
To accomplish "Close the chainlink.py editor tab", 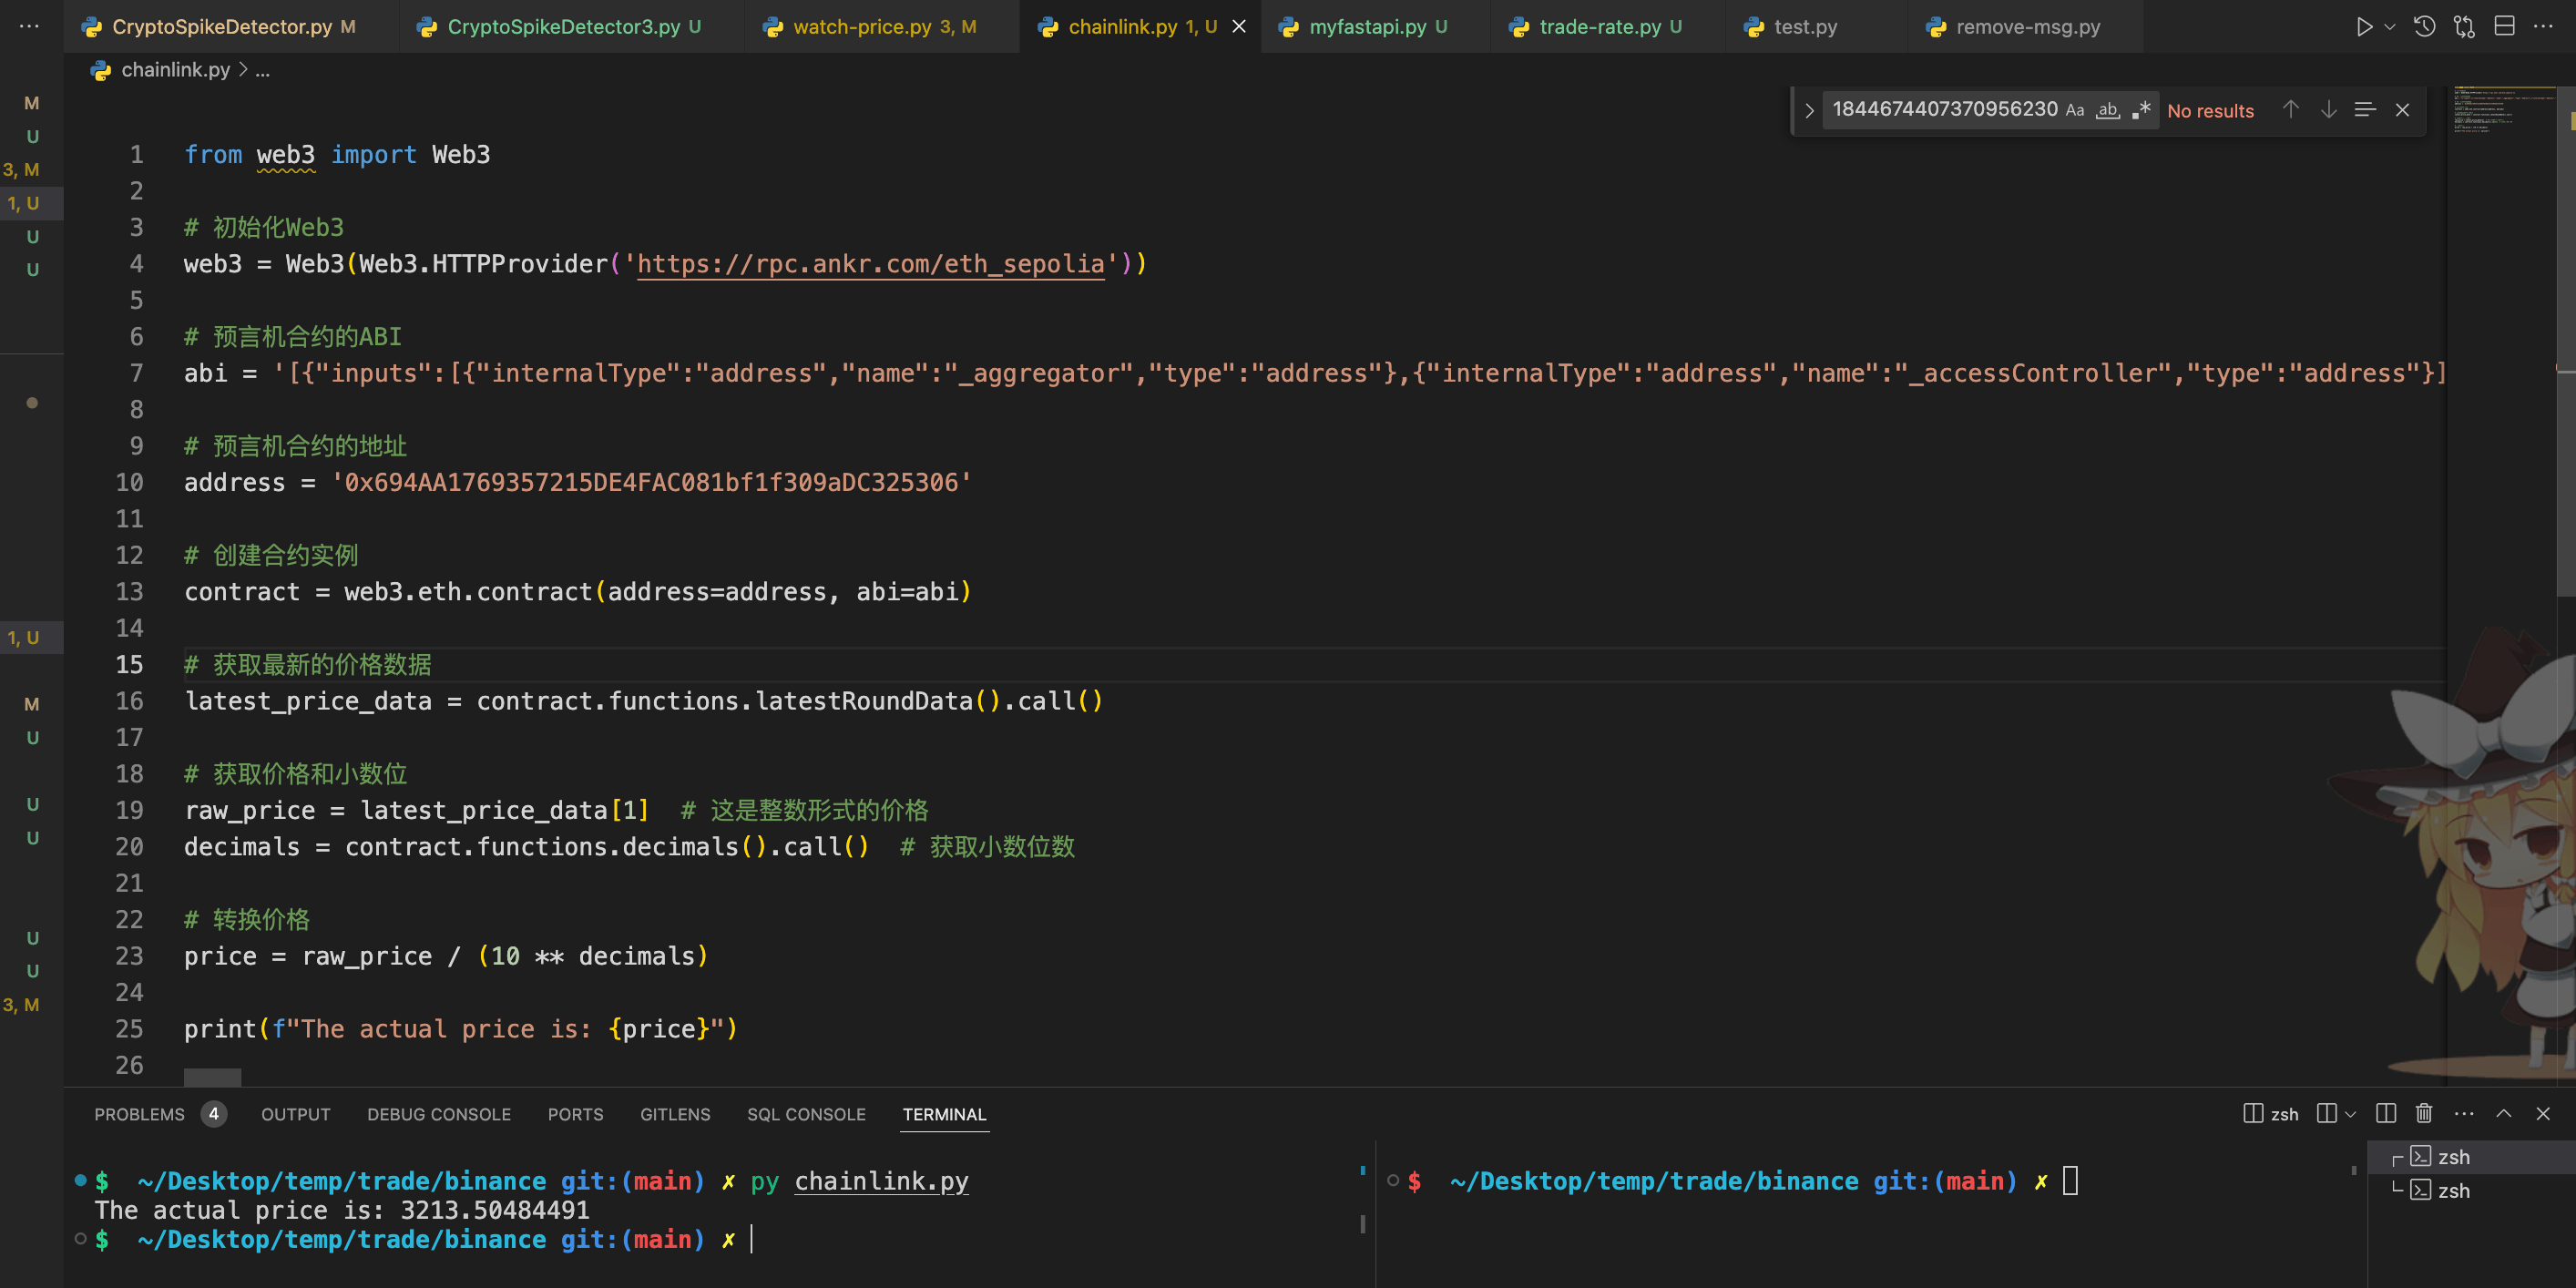I will [x=1239, y=27].
